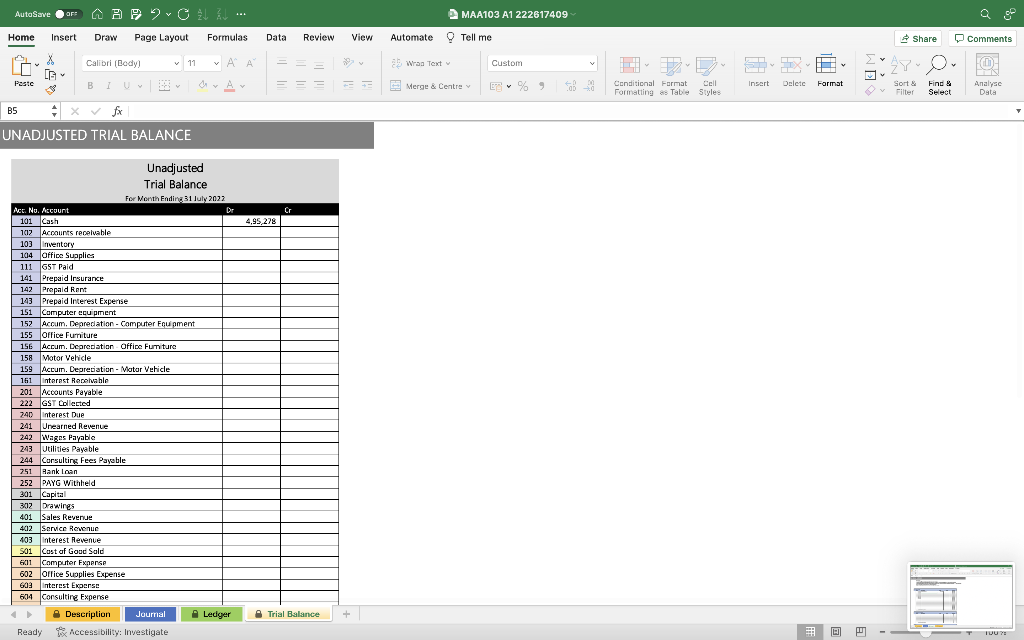Open the Automate tab

click(x=411, y=37)
